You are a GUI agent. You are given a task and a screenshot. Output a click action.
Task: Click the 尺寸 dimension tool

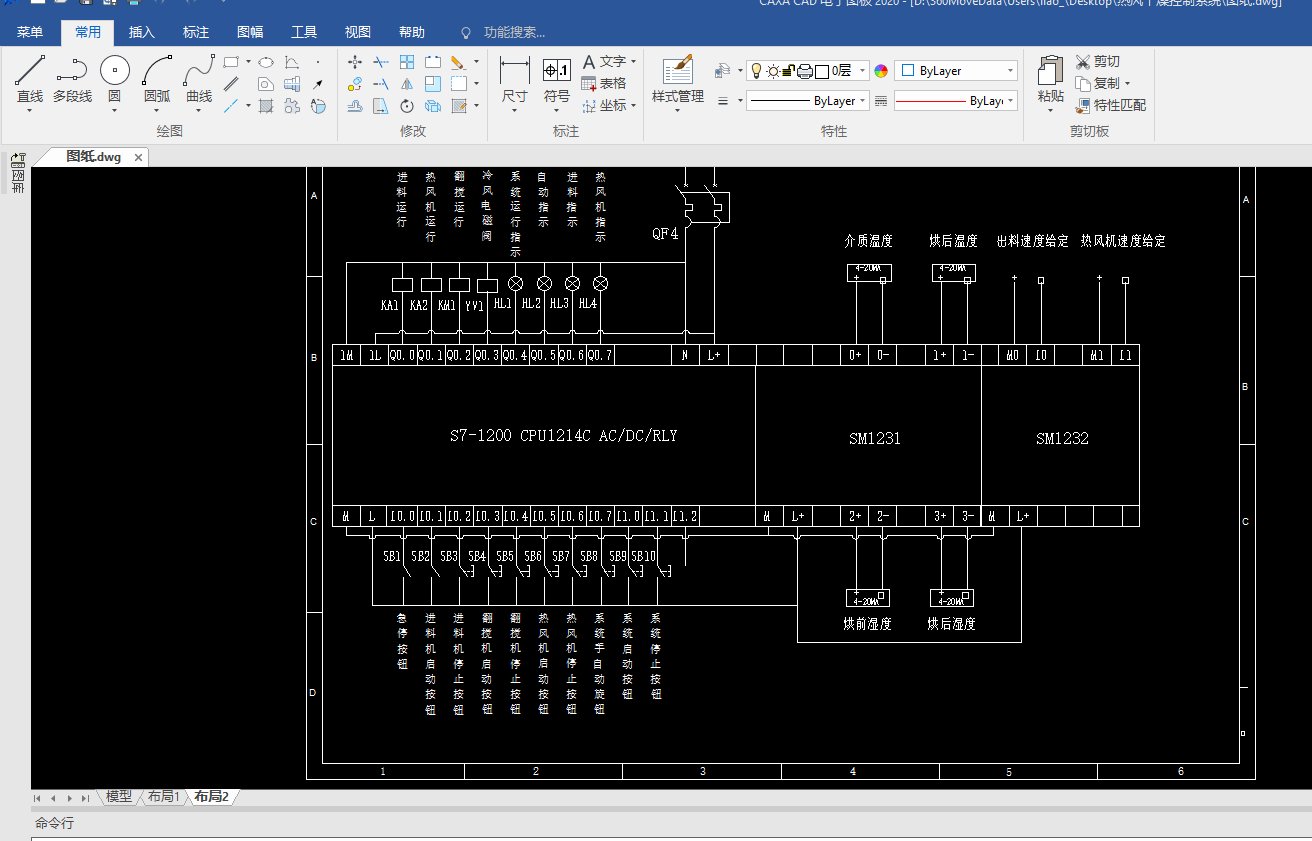click(514, 78)
